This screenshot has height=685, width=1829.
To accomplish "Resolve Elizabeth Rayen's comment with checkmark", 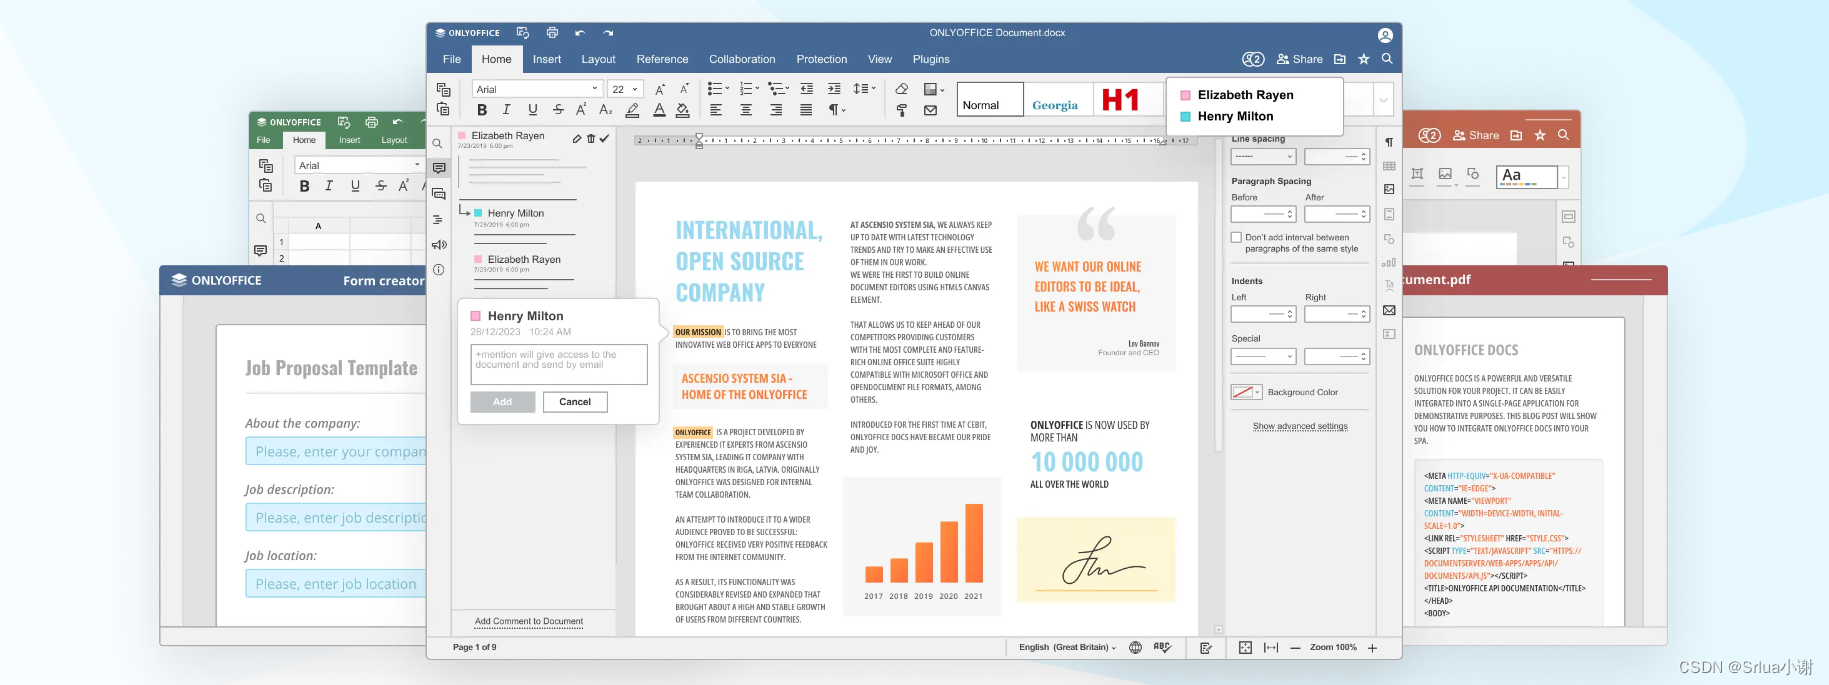I will [x=604, y=139].
